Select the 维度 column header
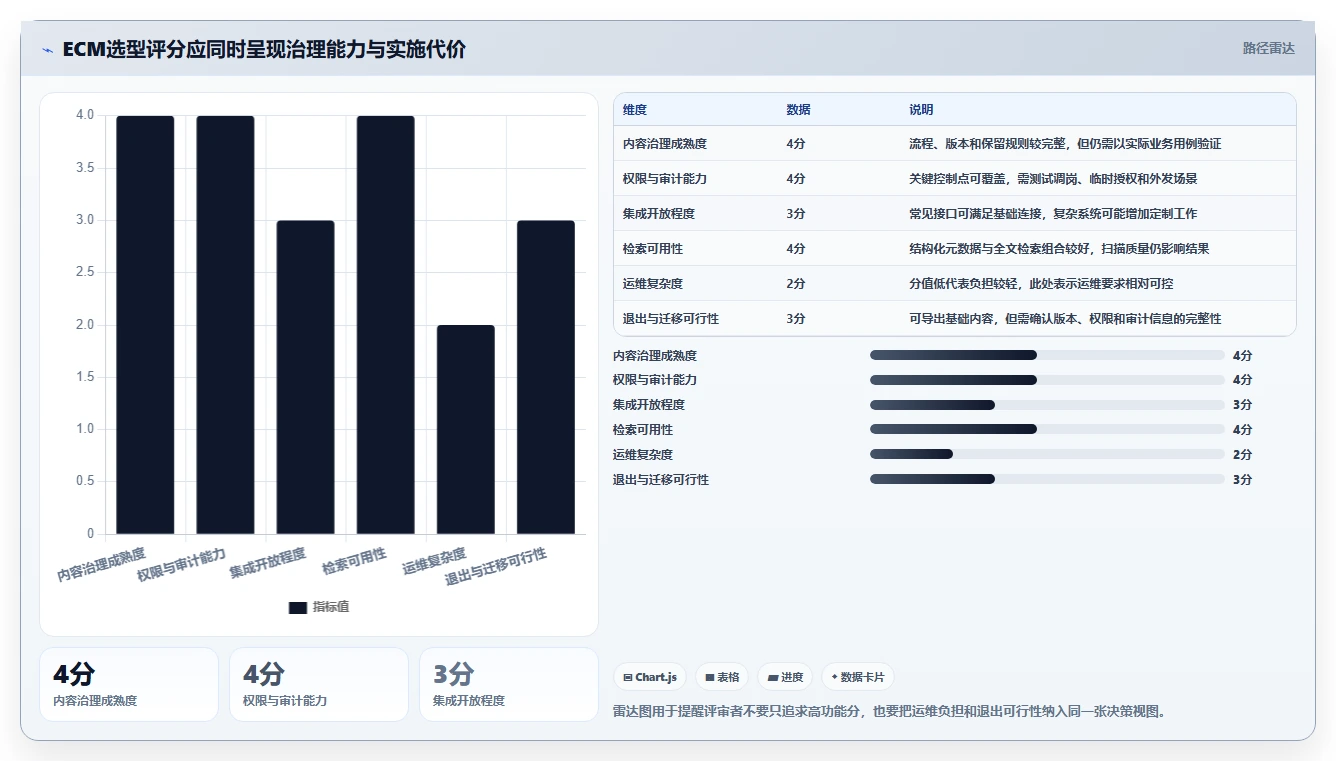Image resolution: width=1336 pixels, height=761 pixels. 635,110
